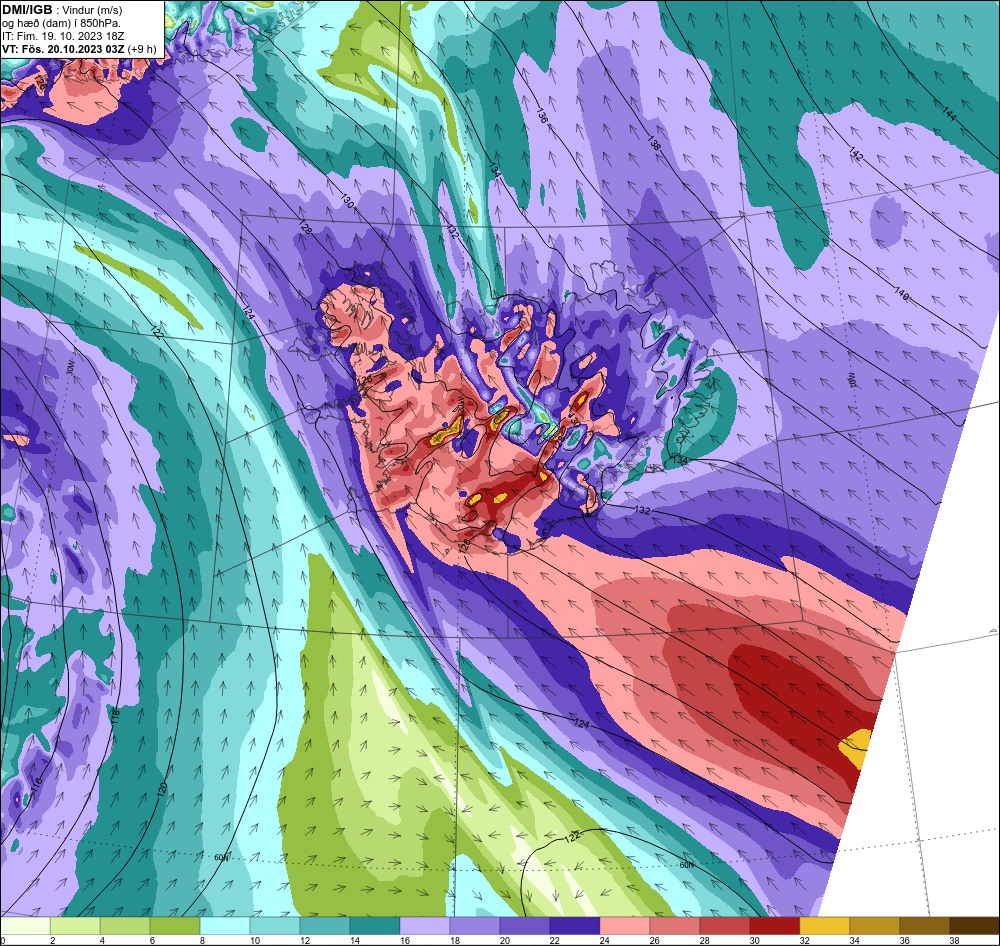Click the yellow 32+ m/s wind maximum at the map's right edge

tap(857, 748)
